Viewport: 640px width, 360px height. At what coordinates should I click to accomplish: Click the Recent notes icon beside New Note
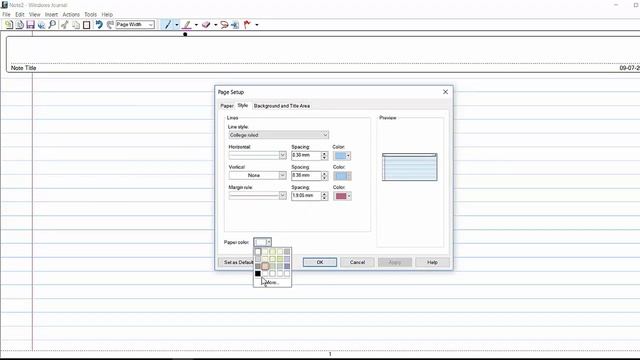pyautogui.click(x=19, y=25)
